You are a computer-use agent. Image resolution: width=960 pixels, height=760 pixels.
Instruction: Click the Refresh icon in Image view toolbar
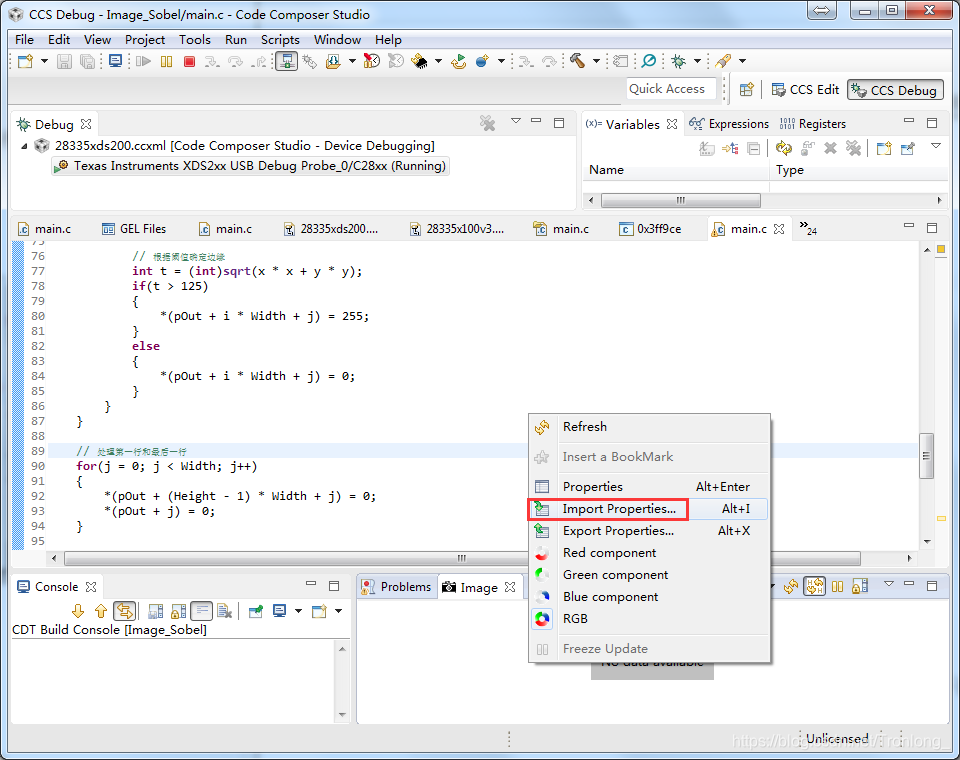point(790,586)
